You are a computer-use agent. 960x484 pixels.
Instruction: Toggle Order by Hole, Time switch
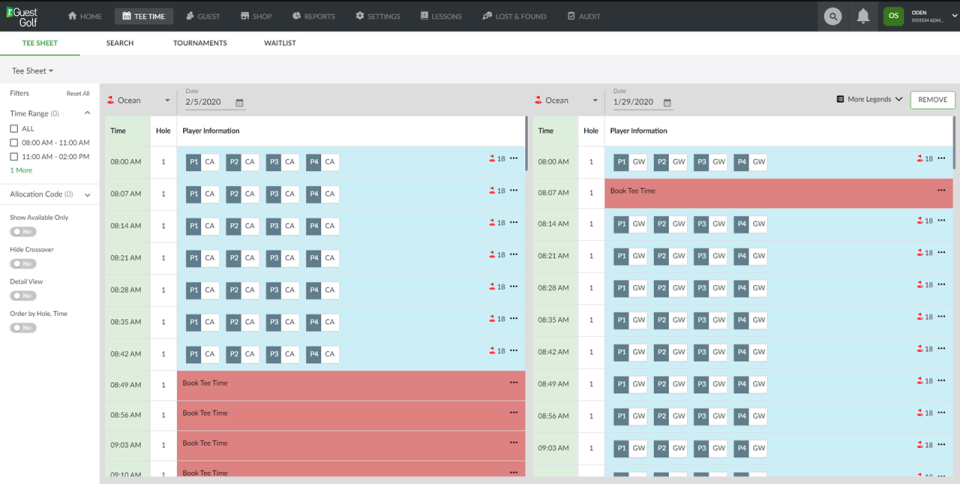pos(23,328)
